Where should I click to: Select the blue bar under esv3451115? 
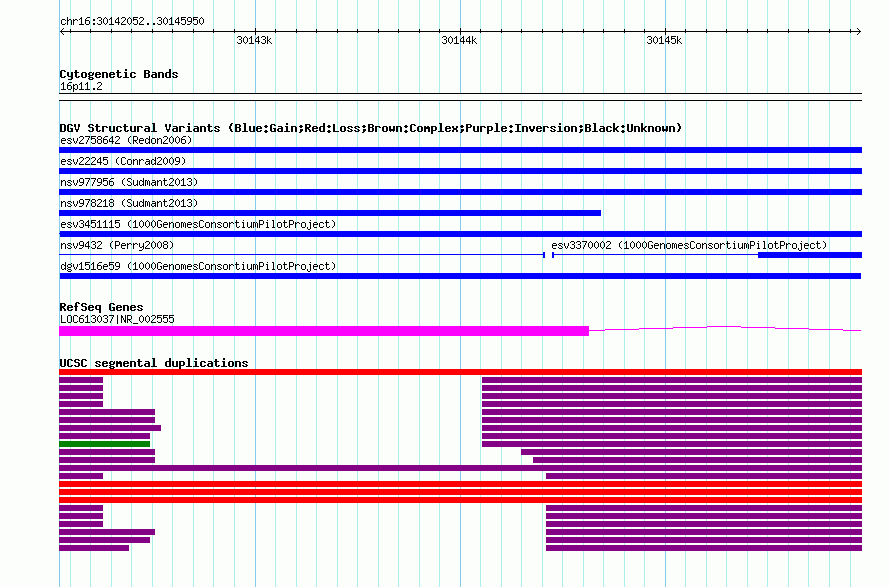coord(460,234)
